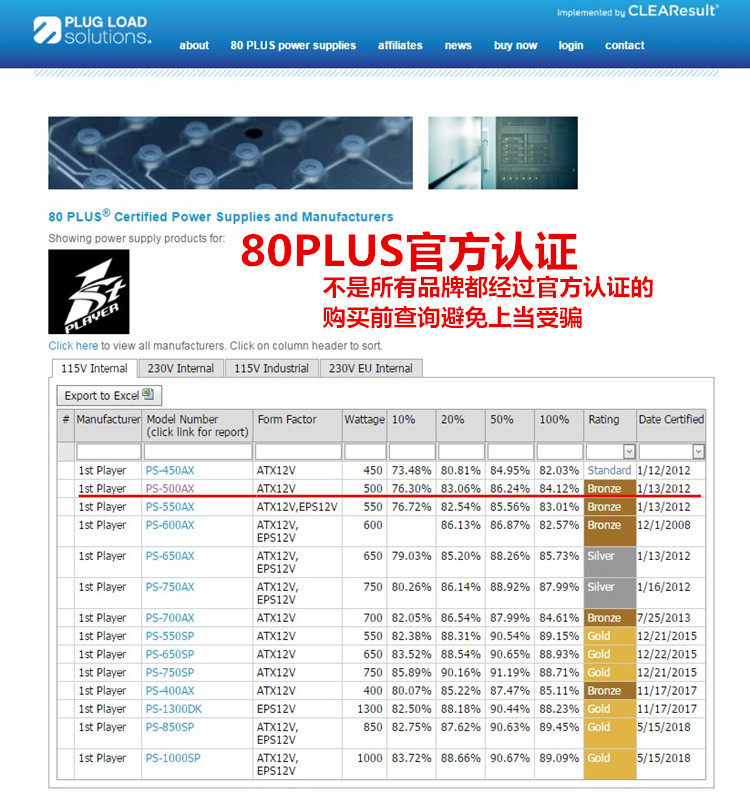This screenshot has height=802, width=750.
Task: Select the 115V Internal tab
Action: click(94, 368)
